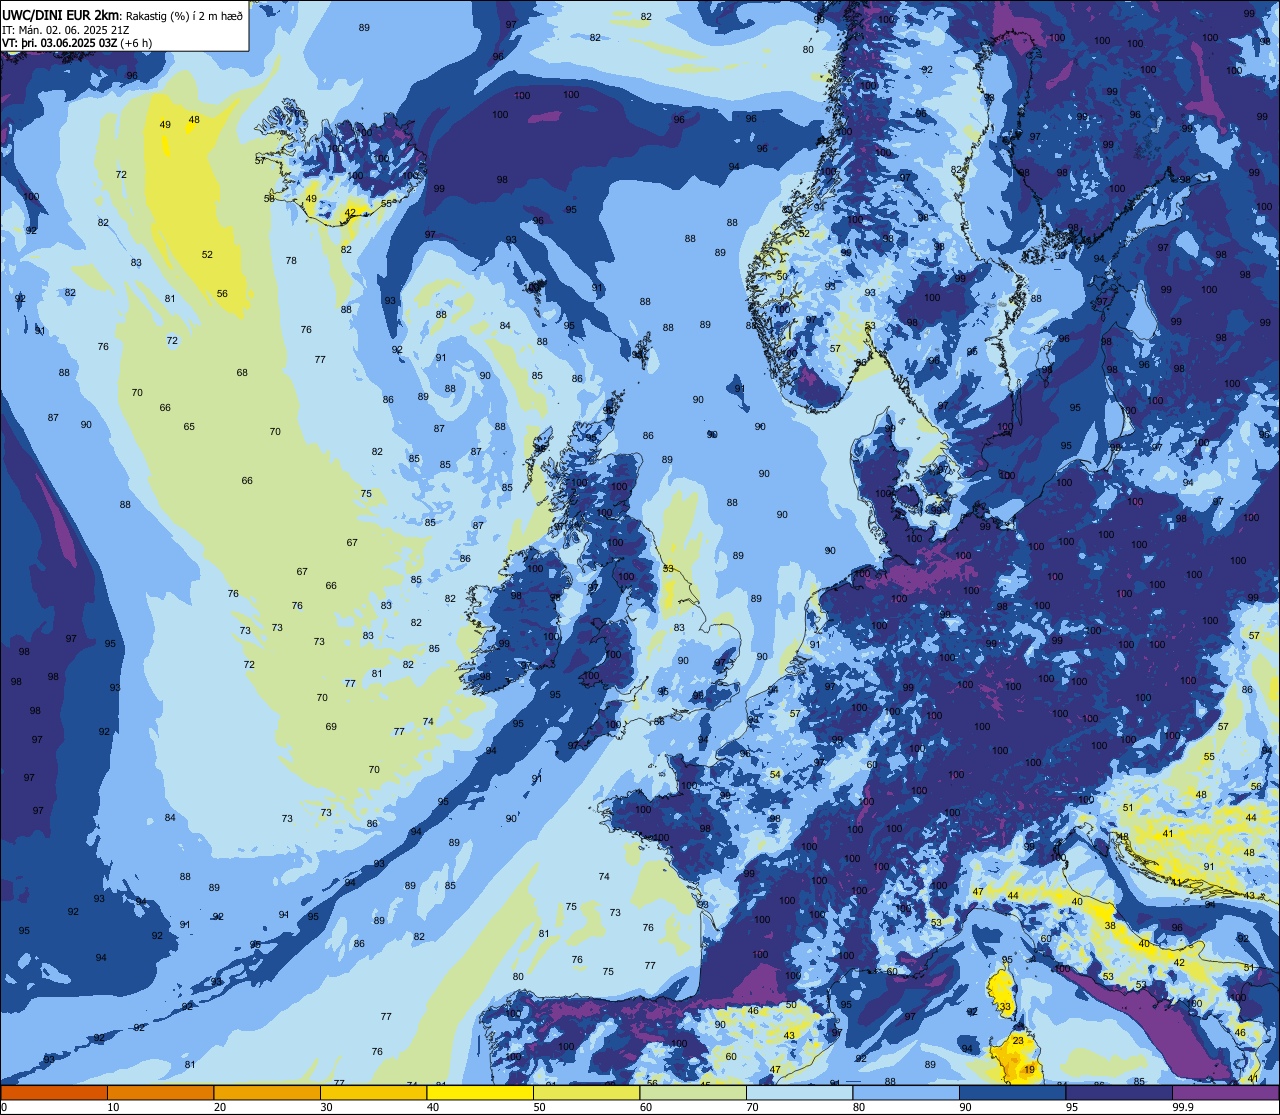Click the 10–20 orange legend swatch
Viewport: 1280px width, 1115px height.
160,1092
